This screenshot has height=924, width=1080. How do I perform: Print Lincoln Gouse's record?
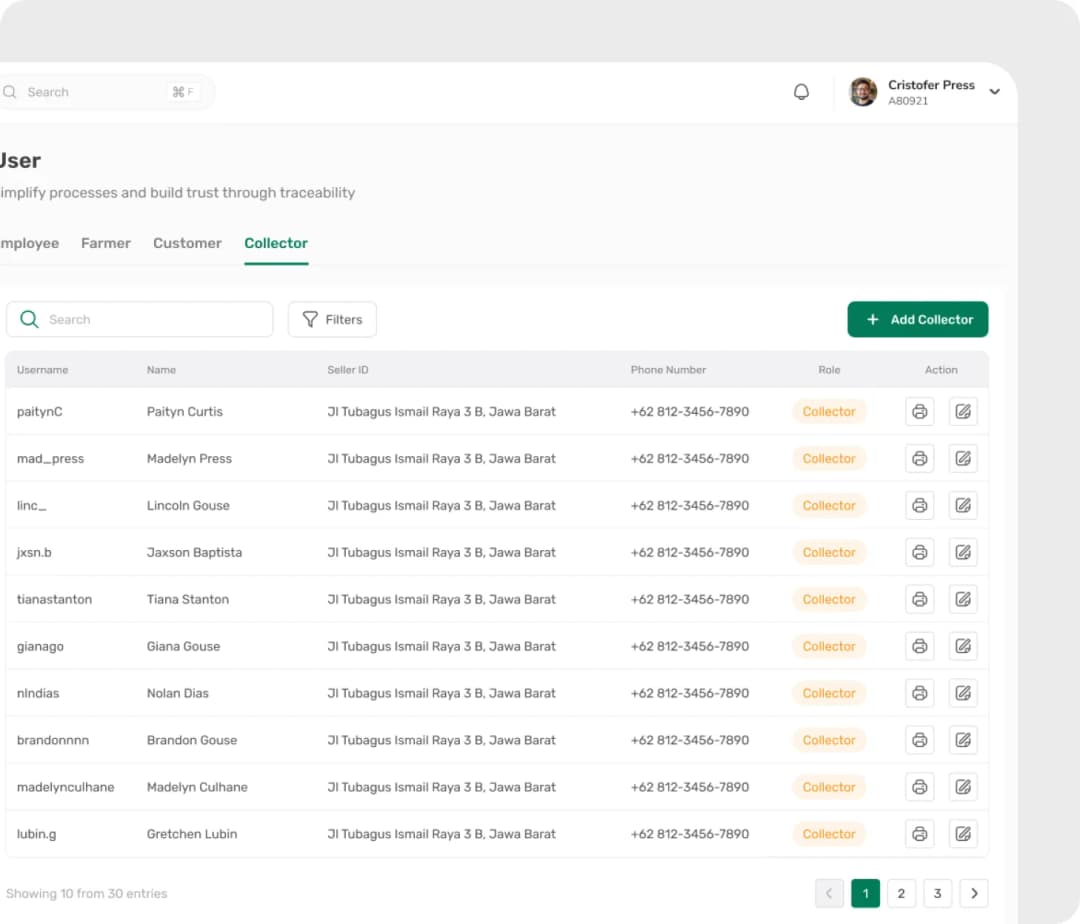coord(920,505)
